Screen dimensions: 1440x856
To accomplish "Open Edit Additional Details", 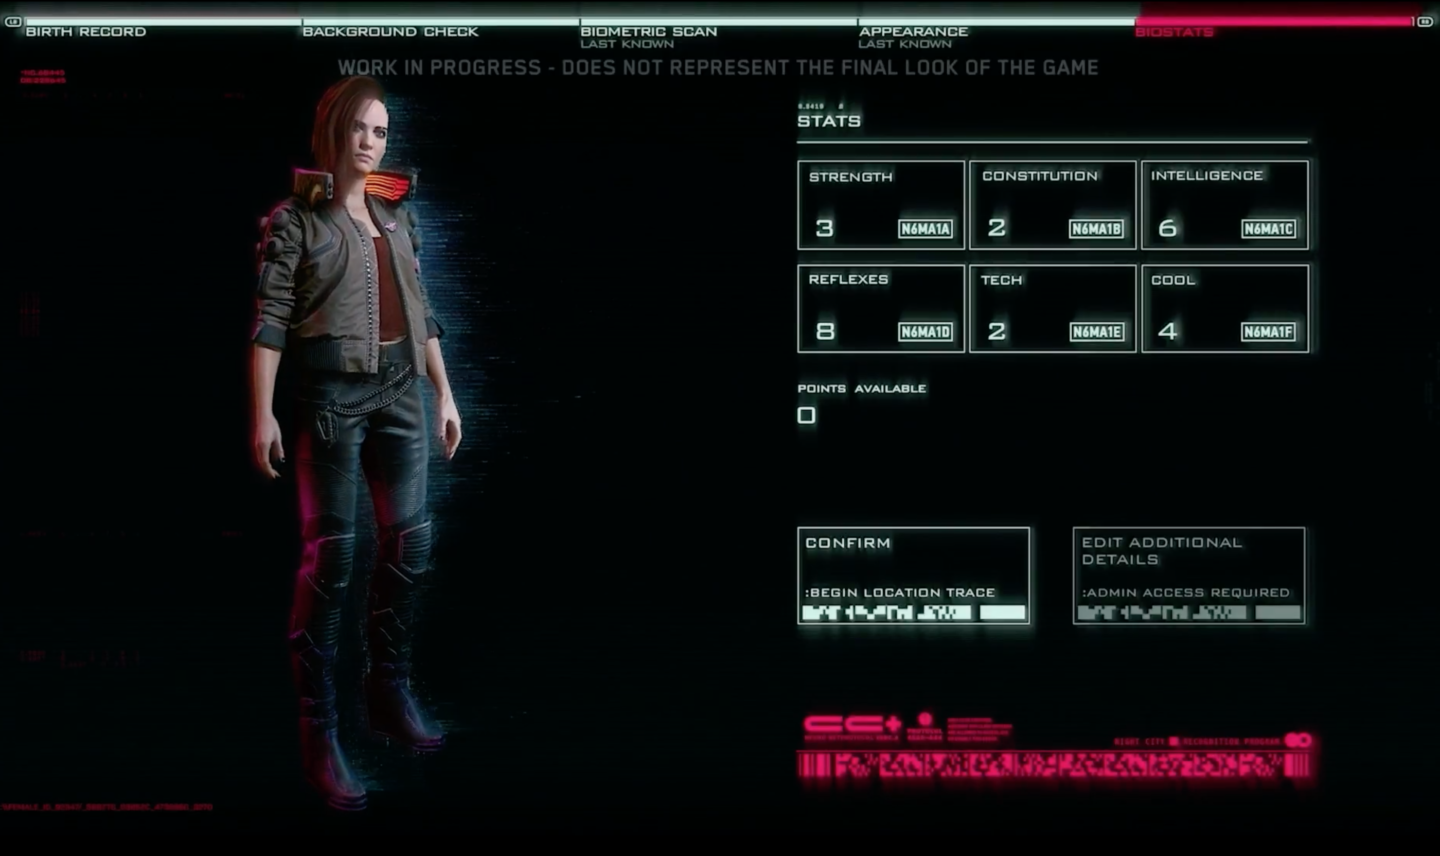I will click(1189, 575).
